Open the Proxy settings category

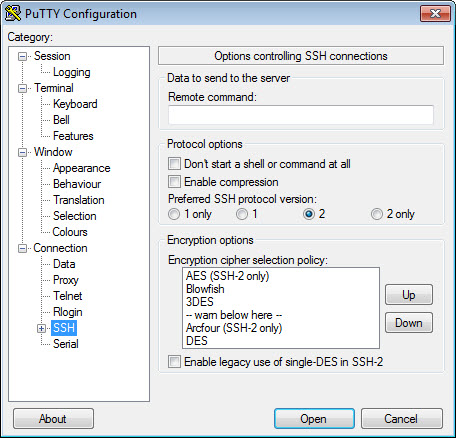click(66, 280)
